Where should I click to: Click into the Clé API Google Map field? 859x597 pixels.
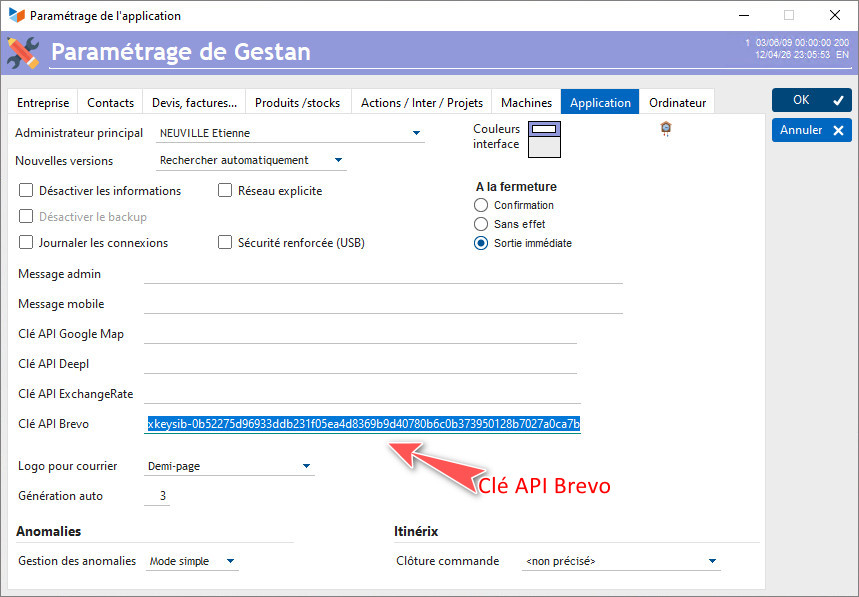click(360, 334)
